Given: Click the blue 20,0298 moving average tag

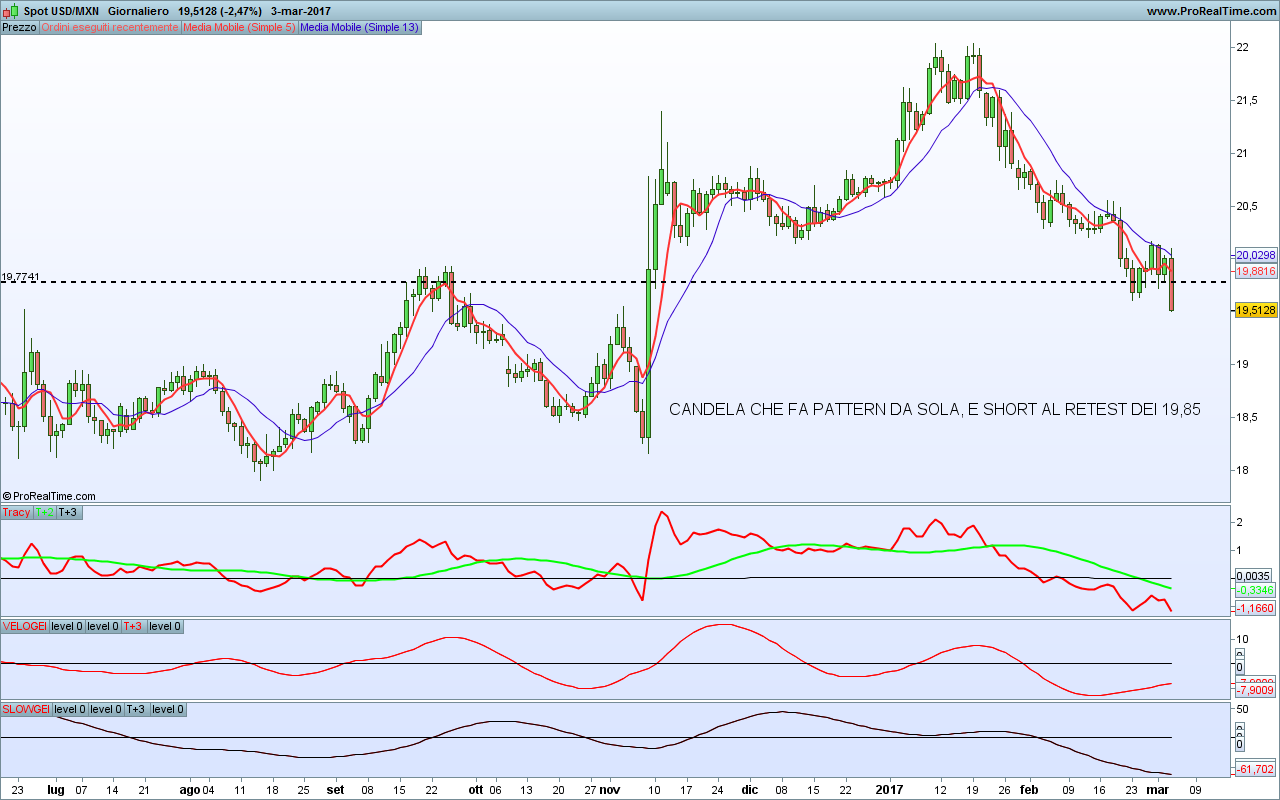Looking at the screenshot, I should click(x=1256, y=255).
